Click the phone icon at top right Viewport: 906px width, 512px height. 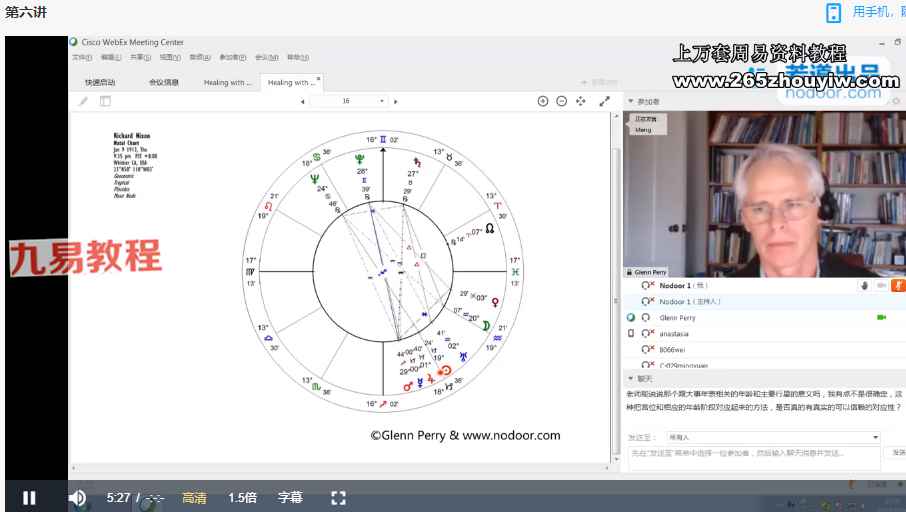833,13
